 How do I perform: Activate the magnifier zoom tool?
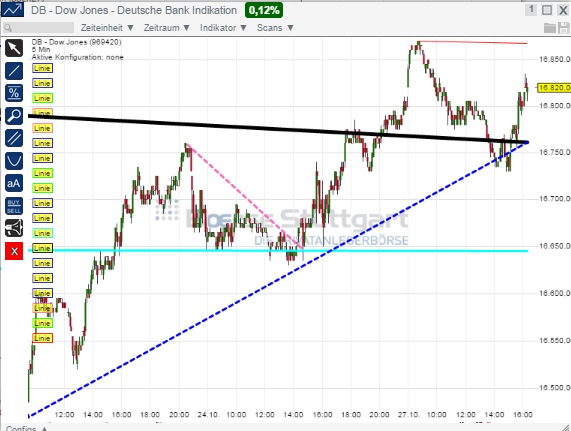14,116
